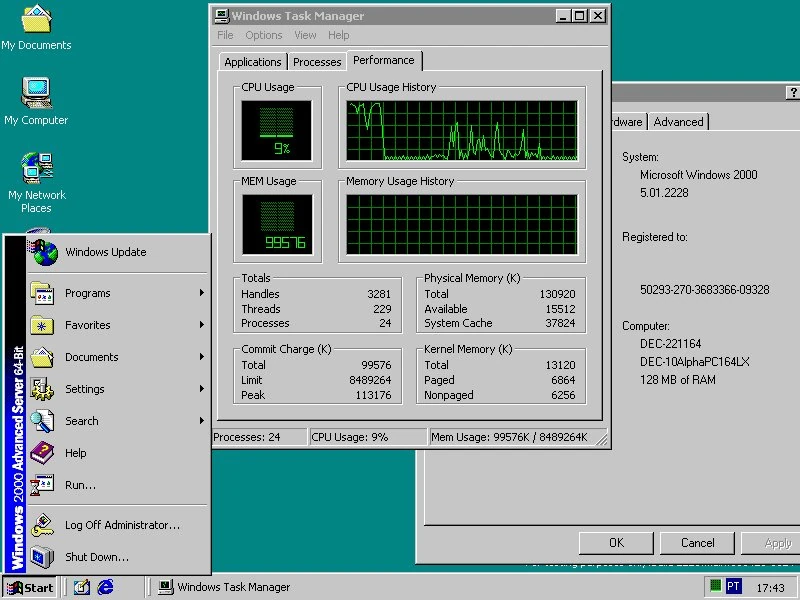
Task: Click the help question mark in System Properties
Action: 792,92
